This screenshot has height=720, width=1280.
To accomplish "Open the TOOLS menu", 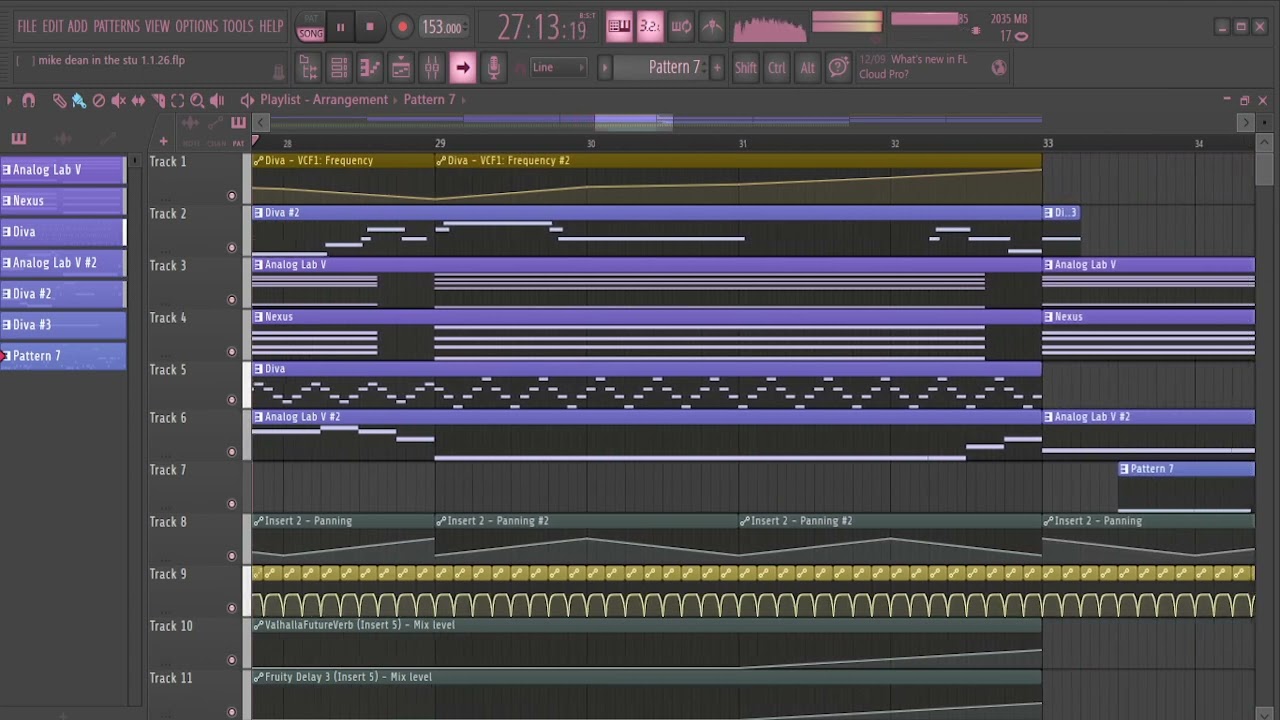I will coord(237,26).
